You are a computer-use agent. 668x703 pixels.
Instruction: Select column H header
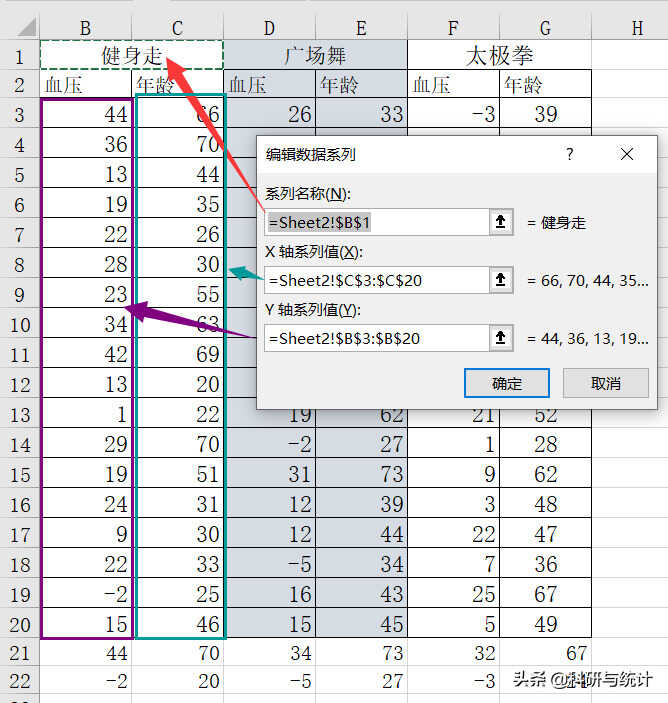point(637,28)
